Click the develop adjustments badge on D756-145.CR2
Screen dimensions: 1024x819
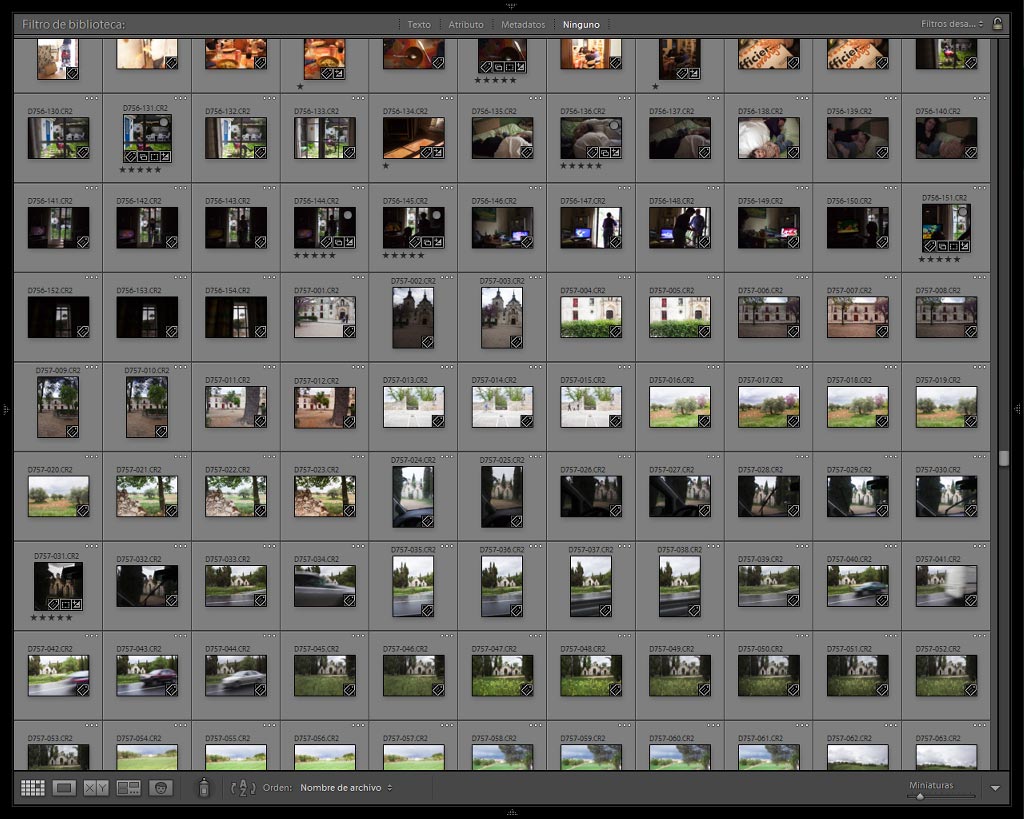pyautogui.click(x=438, y=242)
